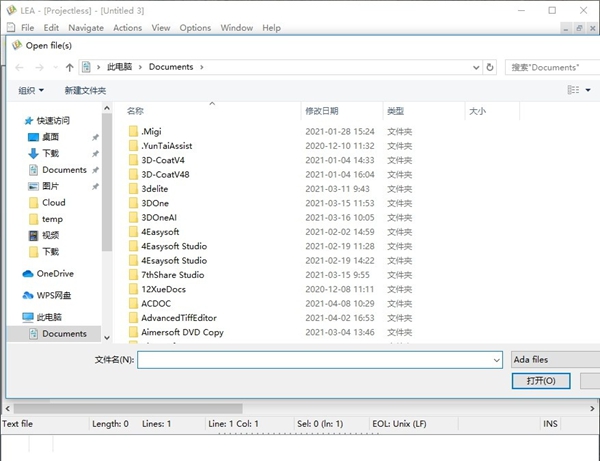
Task: Click the 新建文件夹 button
Action: click(x=85, y=90)
